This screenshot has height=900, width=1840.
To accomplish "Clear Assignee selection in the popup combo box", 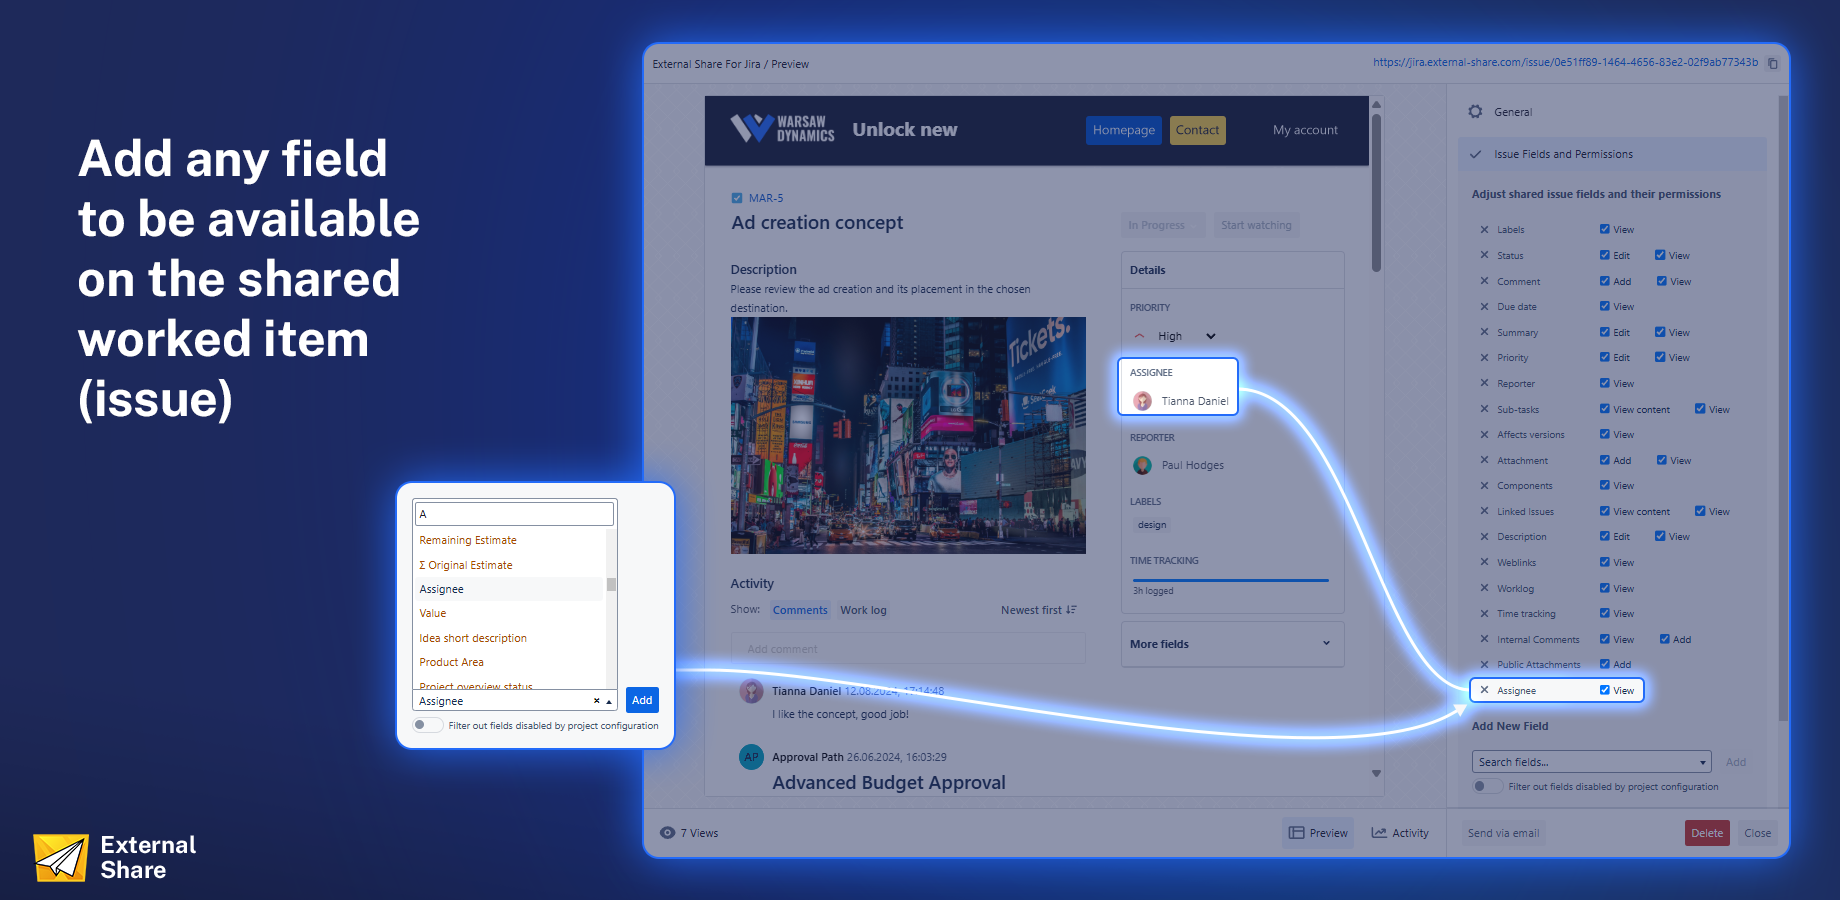I will 597,701.
